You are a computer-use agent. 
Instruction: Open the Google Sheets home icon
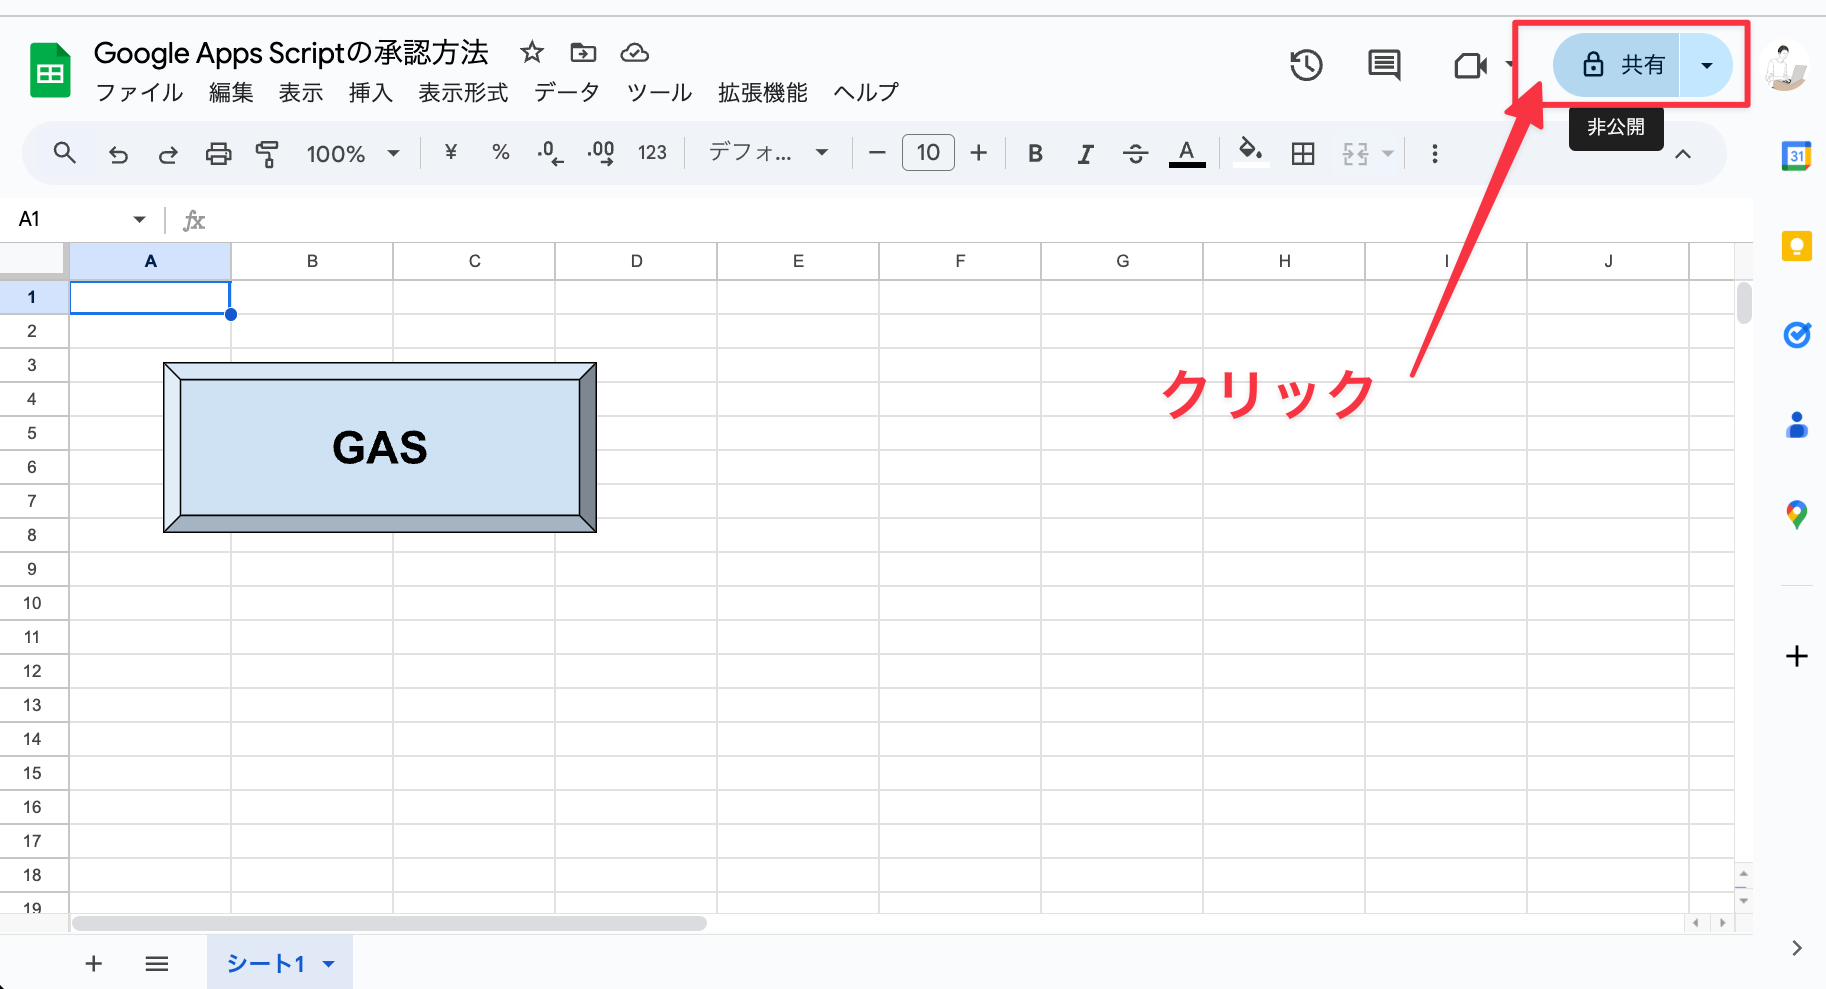[50, 70]
